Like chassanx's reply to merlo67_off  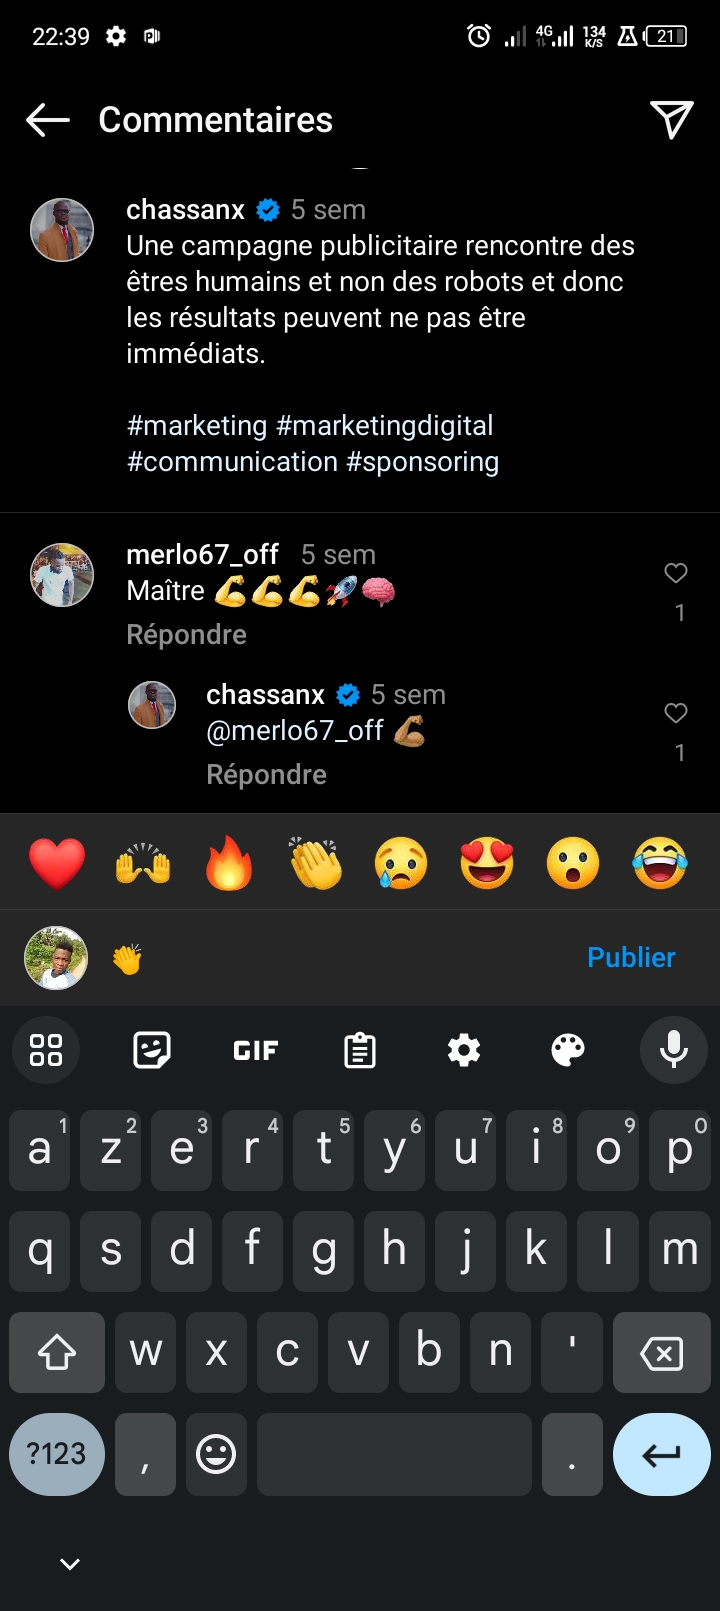676,713
